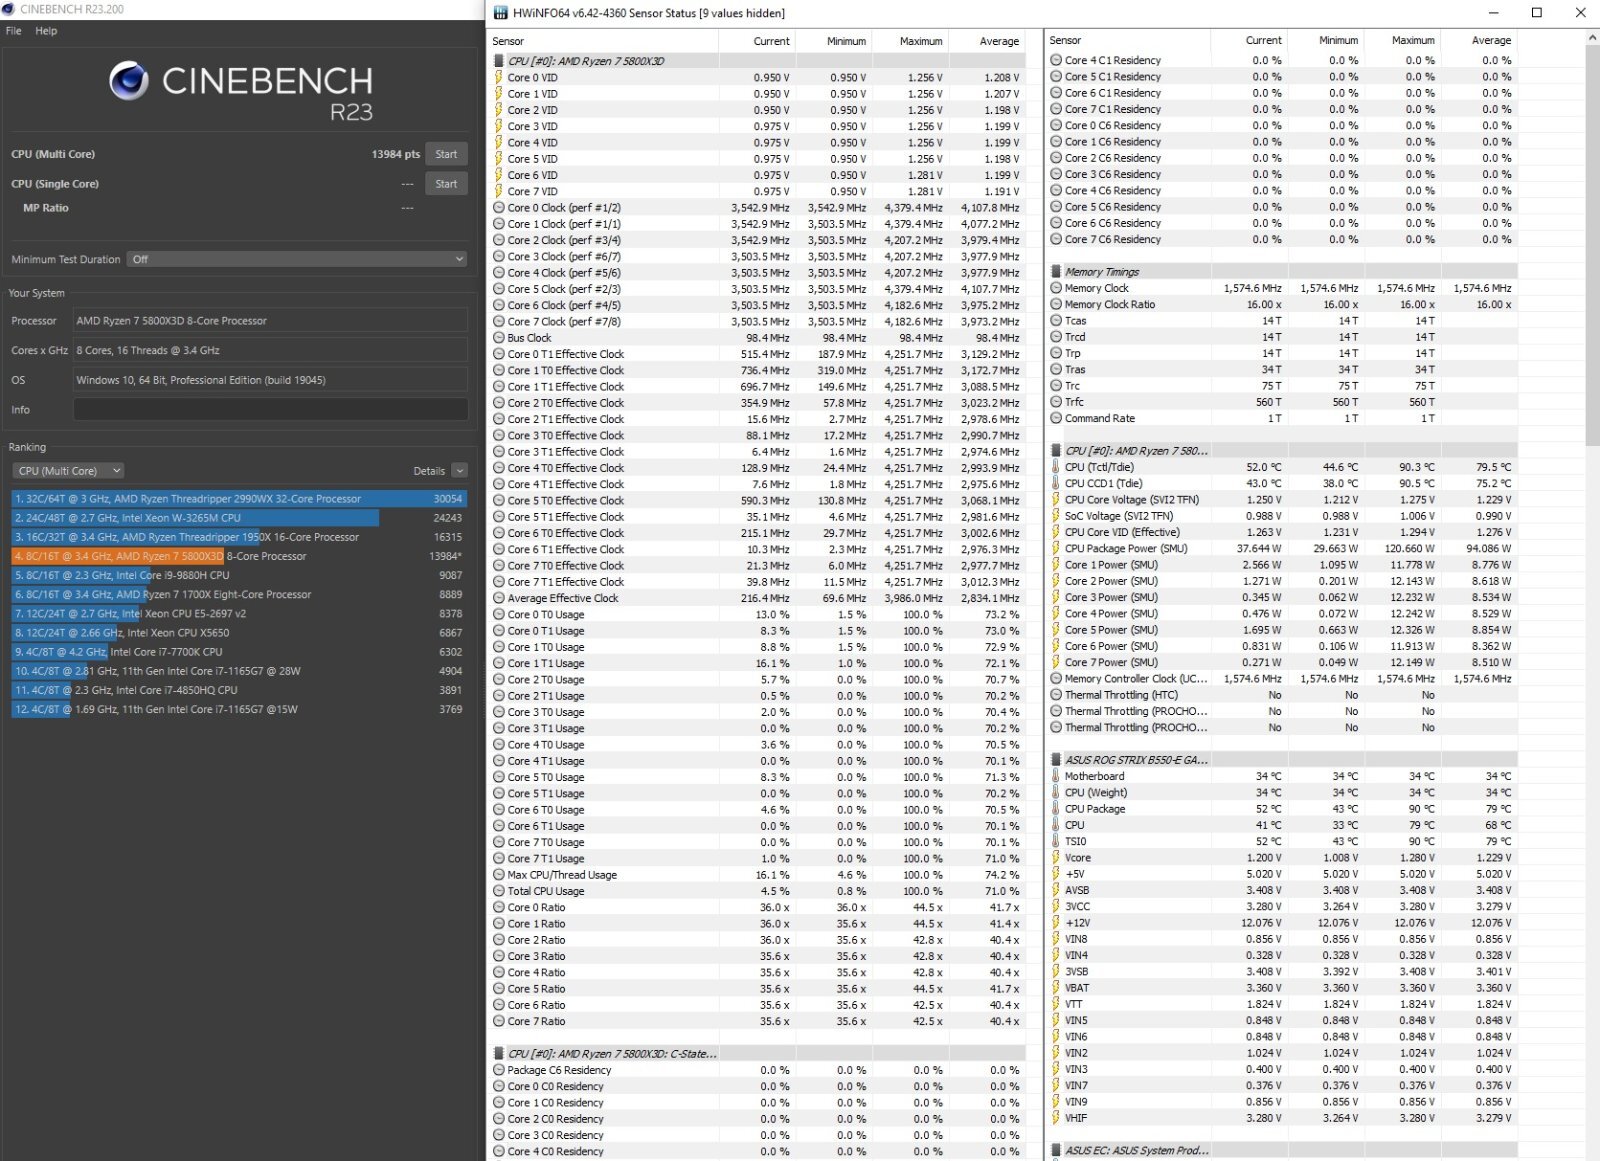Select Threadripper 2990WX ranking entry
The image size is (1600, 1161).
(x=239, y=499)
